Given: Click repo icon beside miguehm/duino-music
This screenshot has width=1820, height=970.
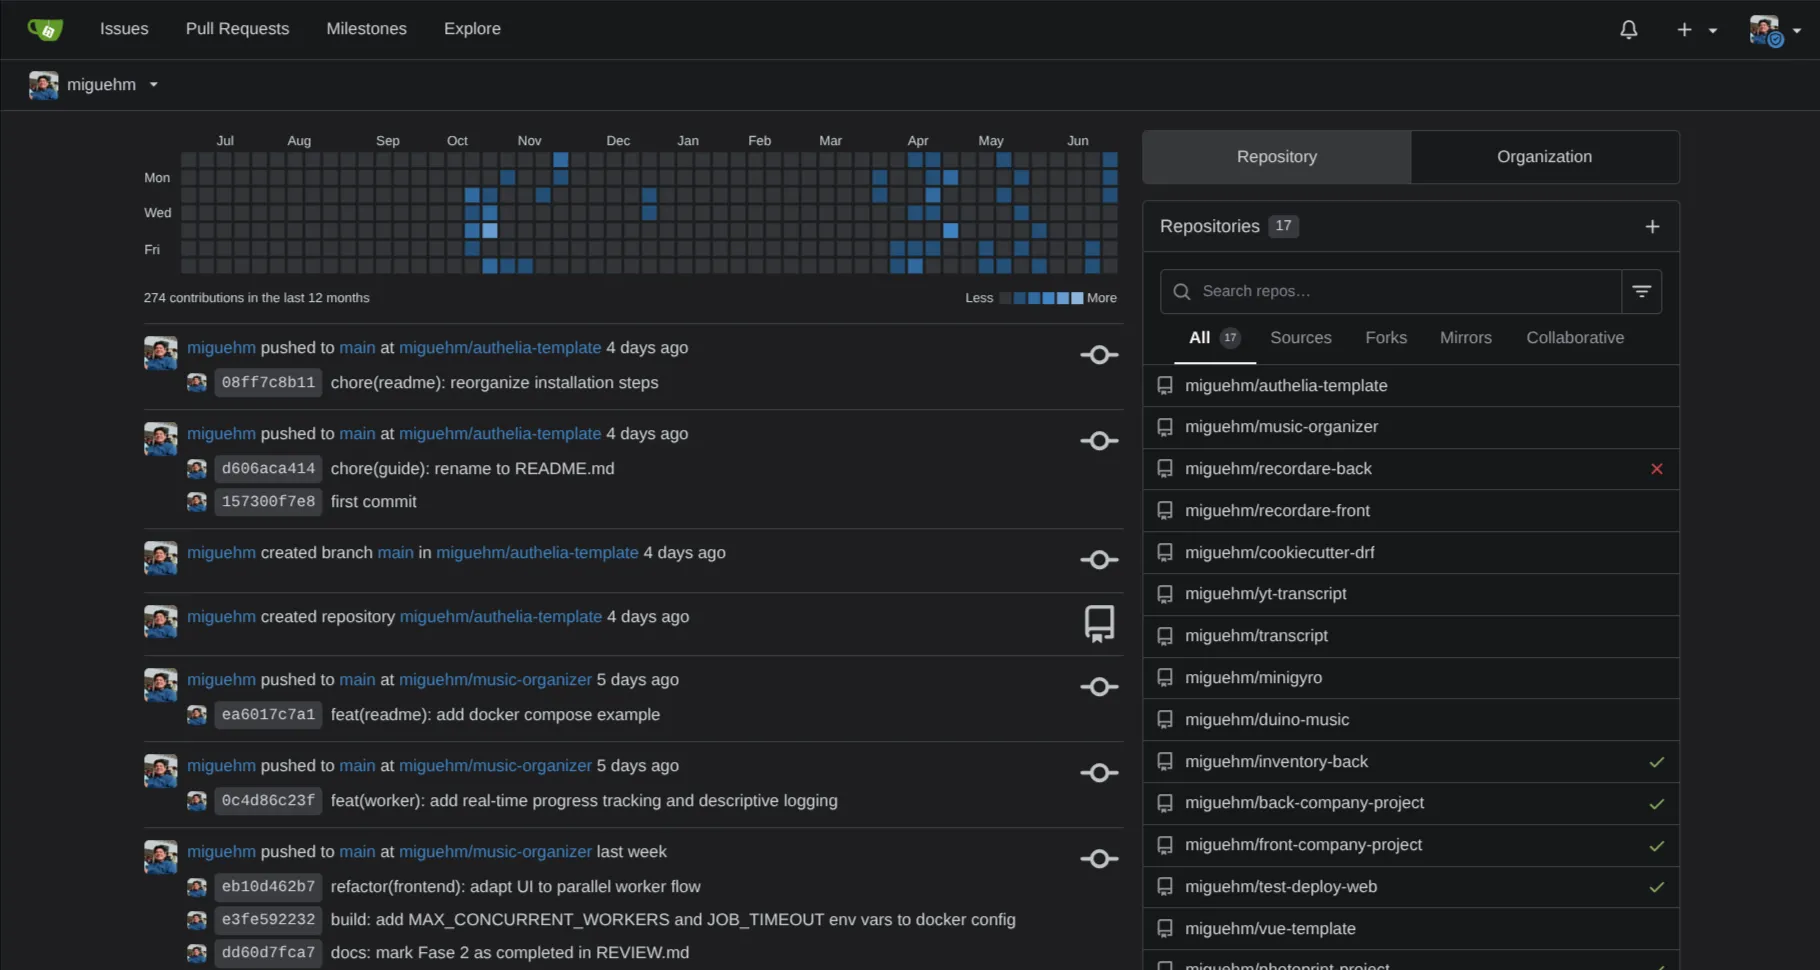Looking at the screenshot, I should pos(1165,720).
